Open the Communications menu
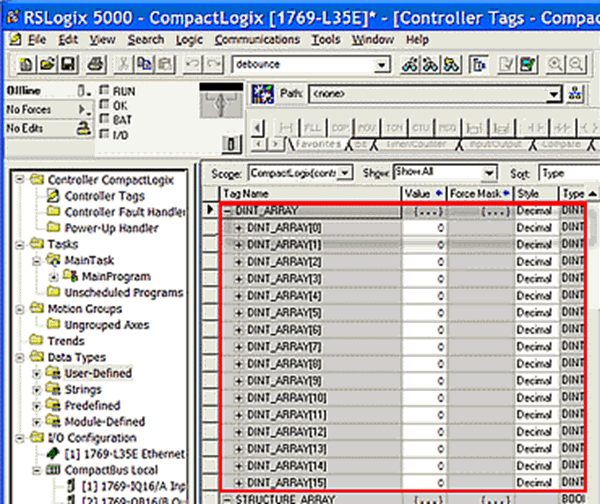The height and width of the screenshot is (504, 600). tap(257, 39)
